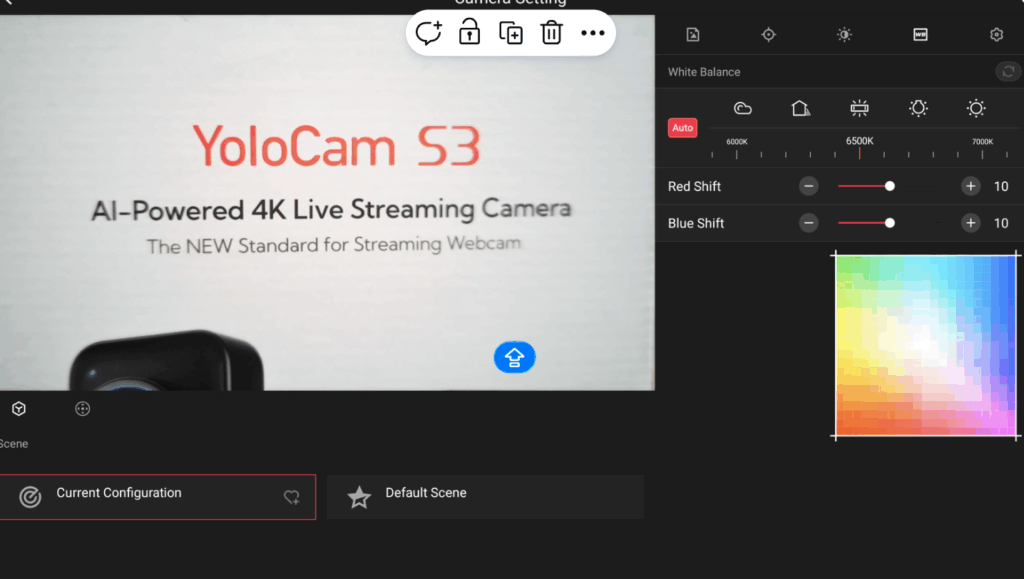This screenshot has height=579, width=1024.
Task: Open the focus crosshair tab
Action: (769, 35)
